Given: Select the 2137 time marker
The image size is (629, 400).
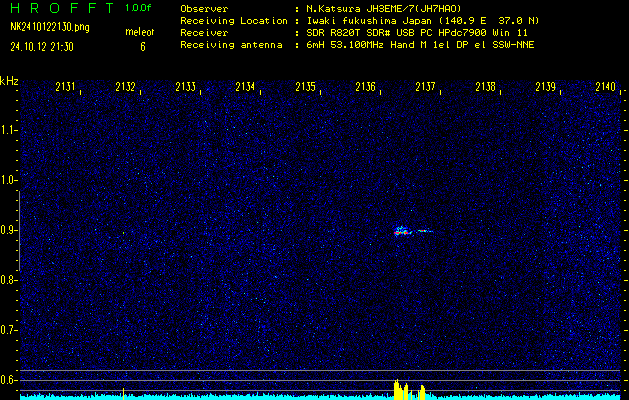Looking at the screenshot, I should pos(426,87).
